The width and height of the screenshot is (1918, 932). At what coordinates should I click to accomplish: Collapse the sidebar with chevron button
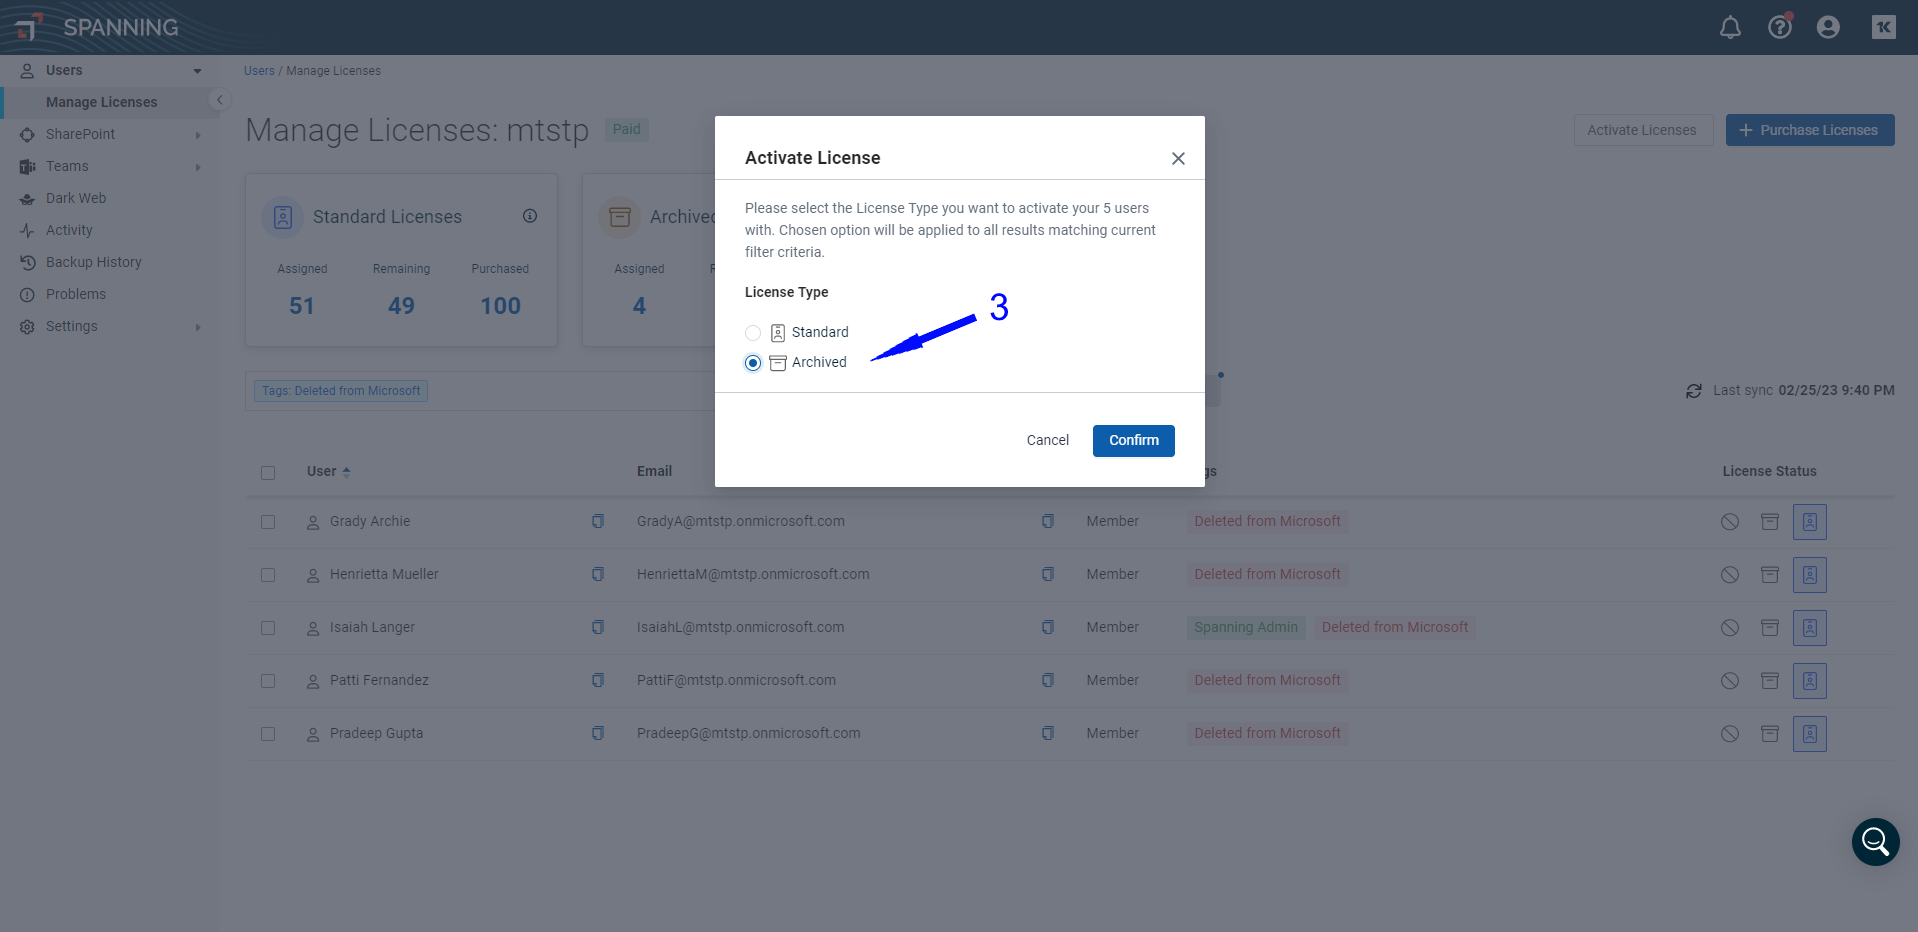click(x=220, y=100)
